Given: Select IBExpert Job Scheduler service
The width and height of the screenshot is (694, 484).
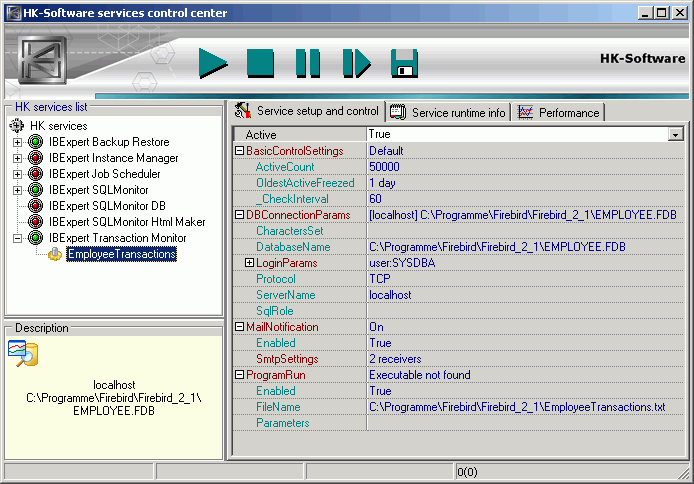Looking at the screenshot, I should [104, 174].
